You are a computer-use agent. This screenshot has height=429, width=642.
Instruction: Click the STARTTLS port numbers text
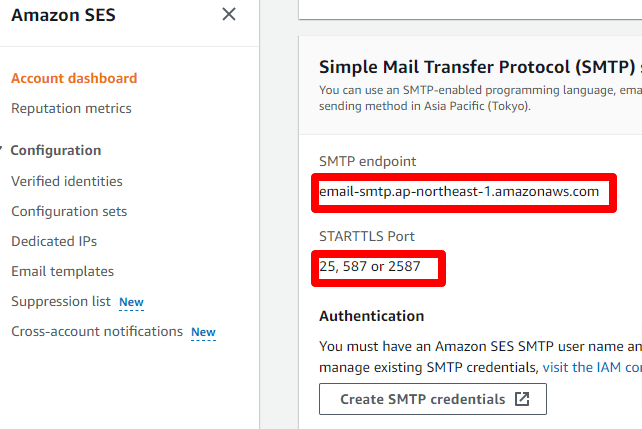(x=370, y=266)
